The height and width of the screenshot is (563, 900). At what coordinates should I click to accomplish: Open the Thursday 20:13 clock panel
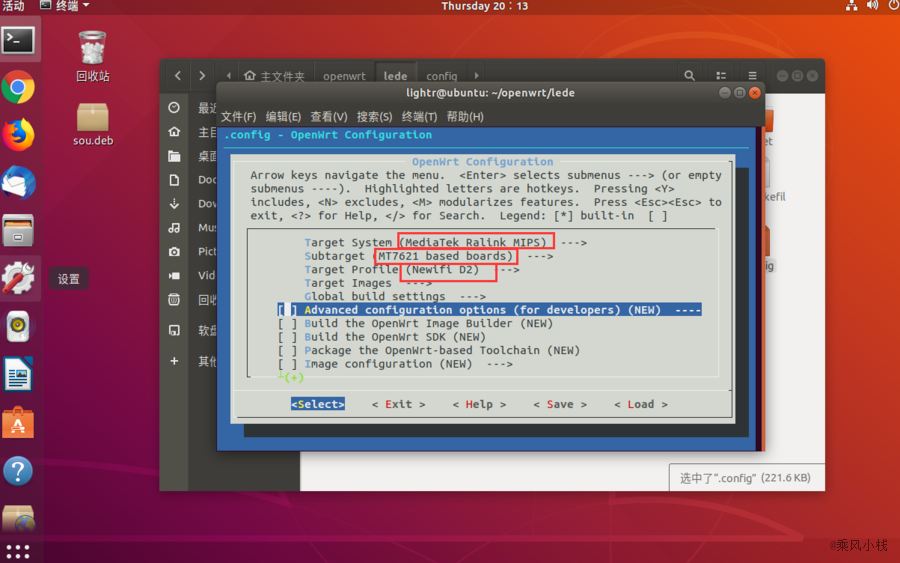484,6
